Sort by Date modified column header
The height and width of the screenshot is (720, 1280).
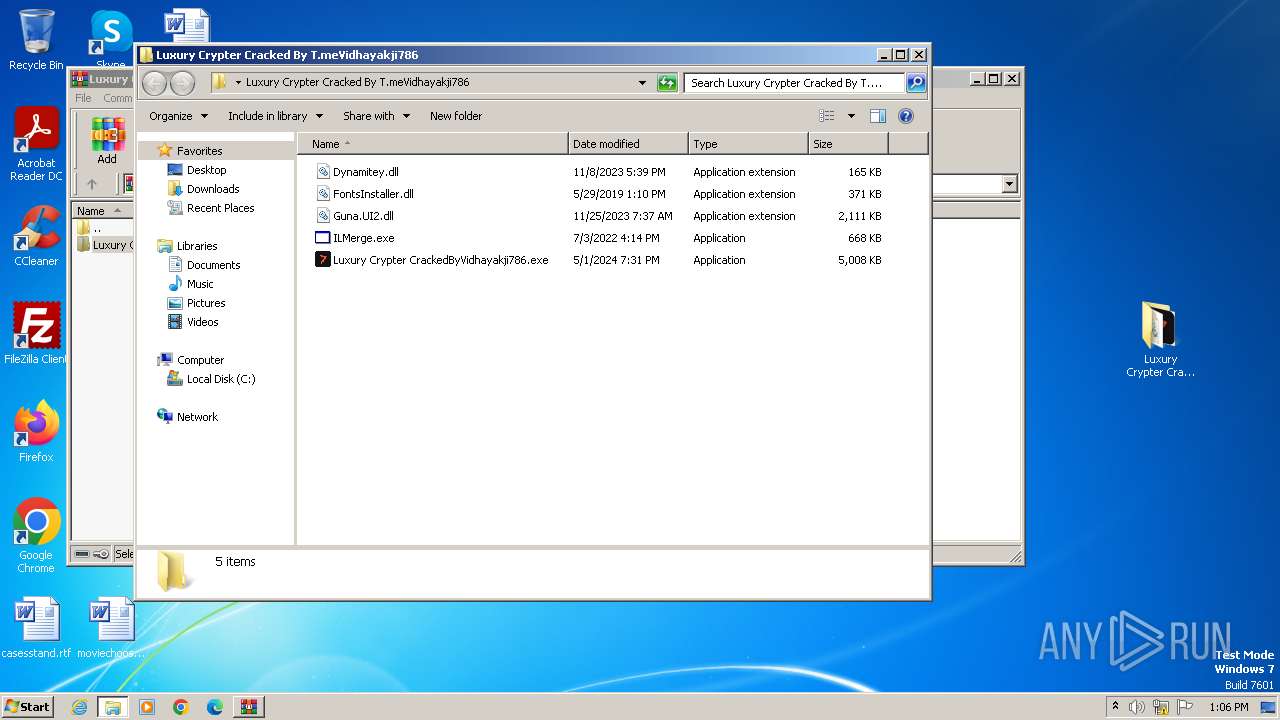point(628,144)
